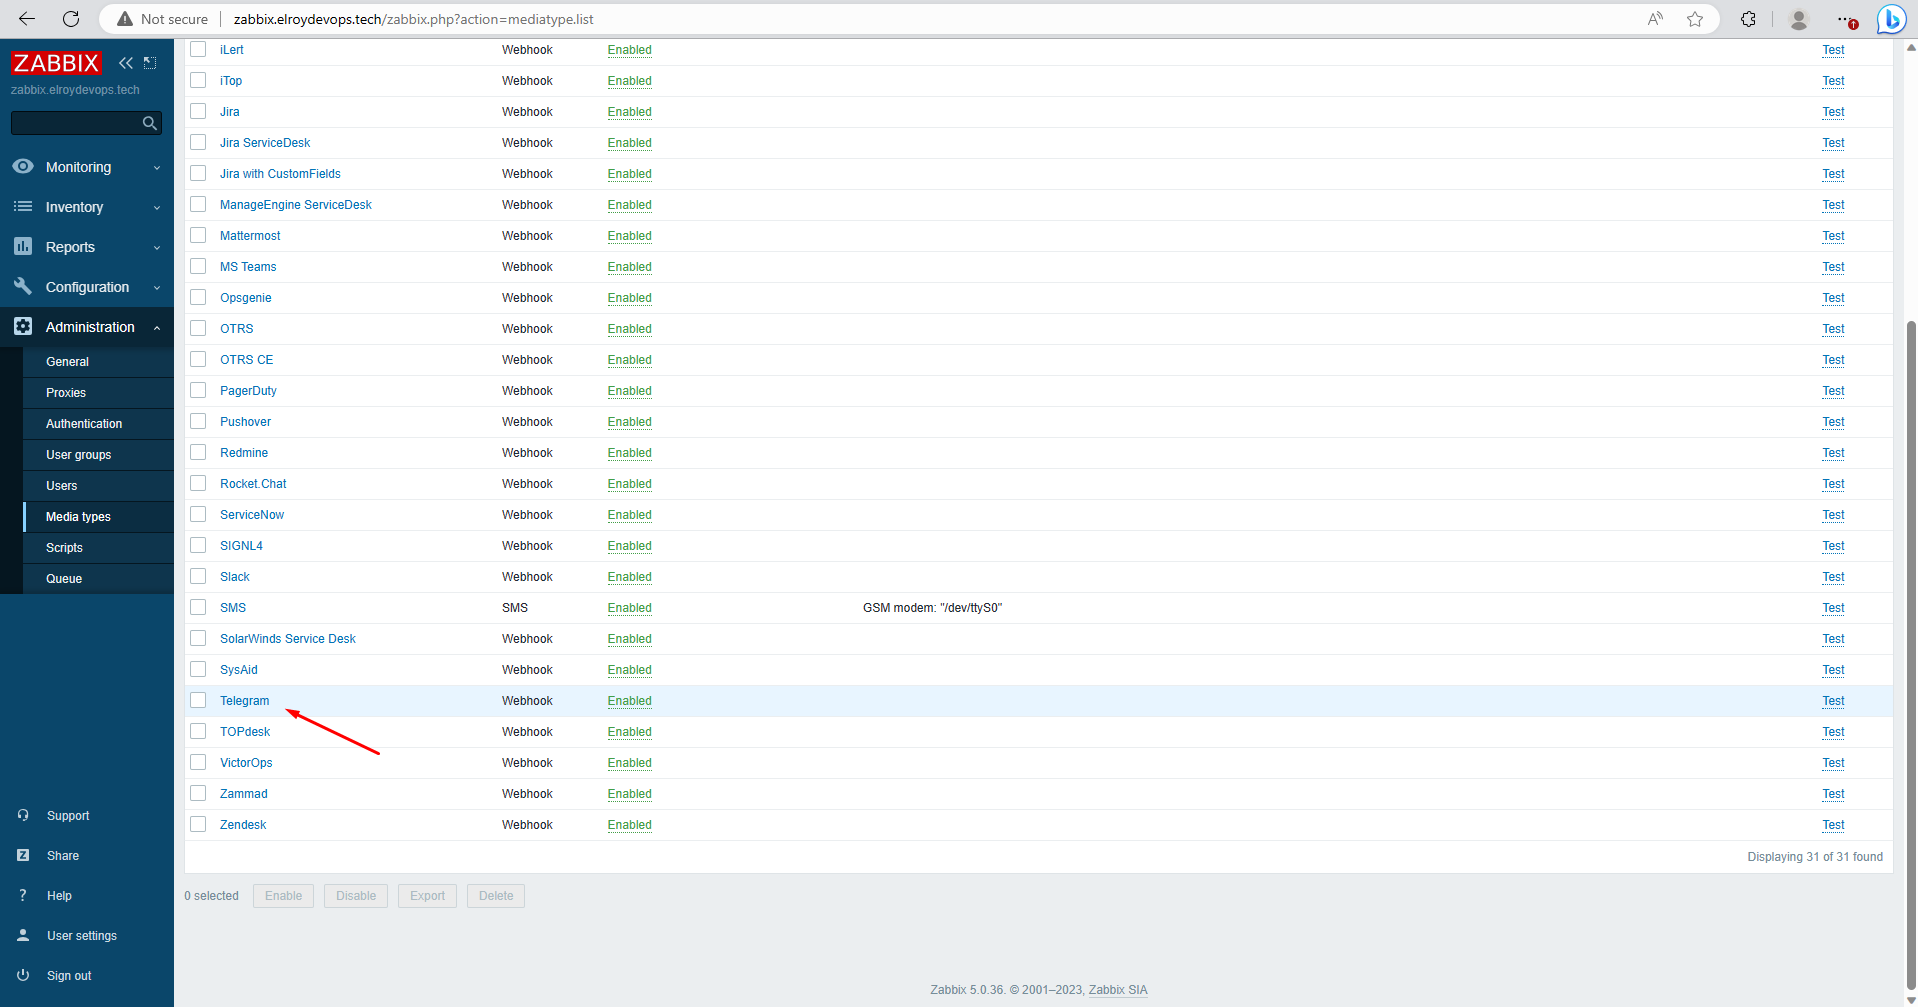This screenshot has height=1007, width=1918.
Task: Open the Proxies submenu item
Action: click(98, 393)
